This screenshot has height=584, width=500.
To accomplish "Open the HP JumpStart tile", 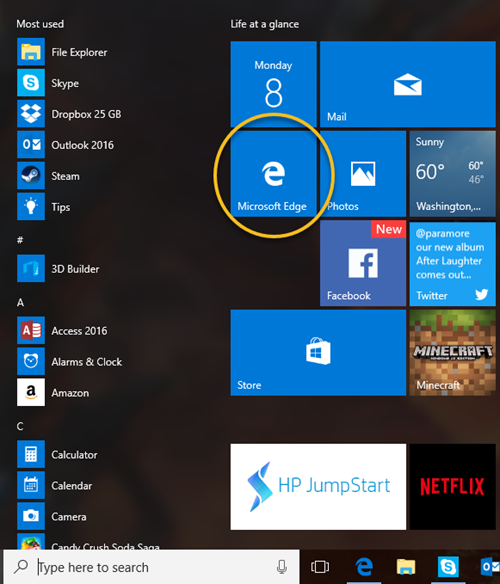I will click(318, 486).
